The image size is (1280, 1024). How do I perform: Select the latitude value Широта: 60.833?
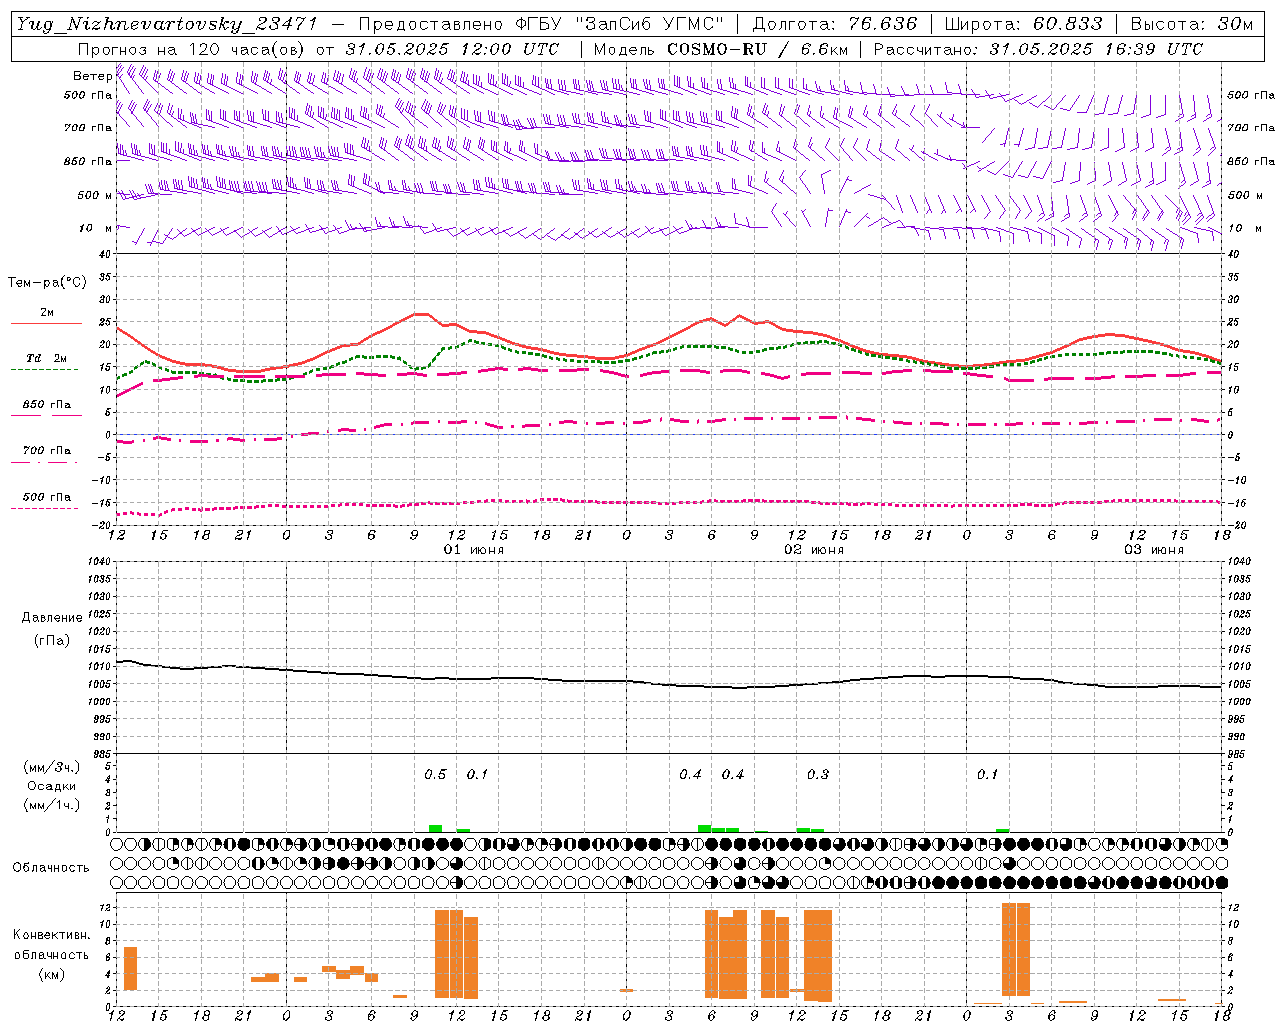point(1024,24)
